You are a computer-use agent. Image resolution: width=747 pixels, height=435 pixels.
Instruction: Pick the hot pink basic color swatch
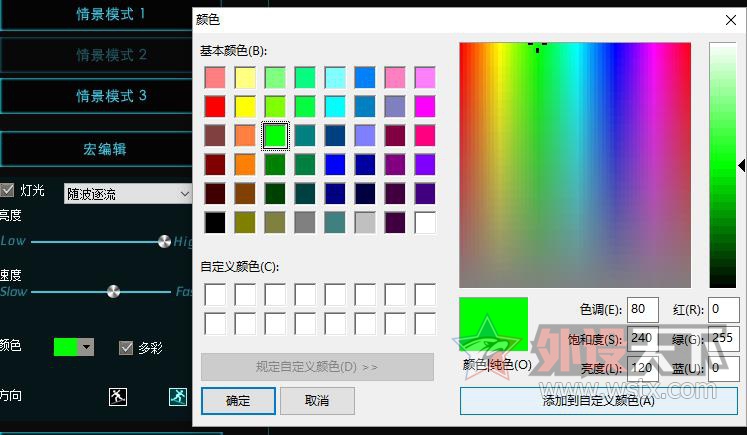coord(424,136)
